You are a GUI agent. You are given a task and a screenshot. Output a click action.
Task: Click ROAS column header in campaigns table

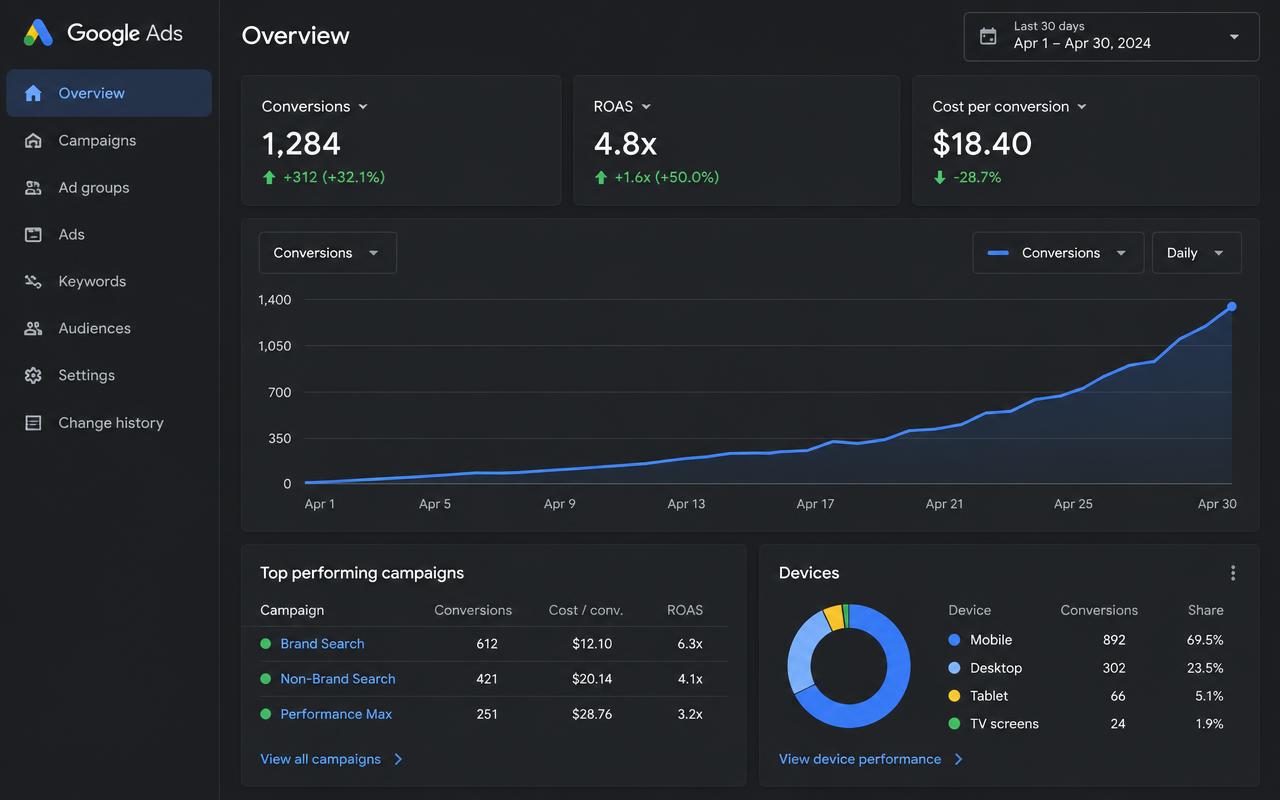click(x=685, y=610)
